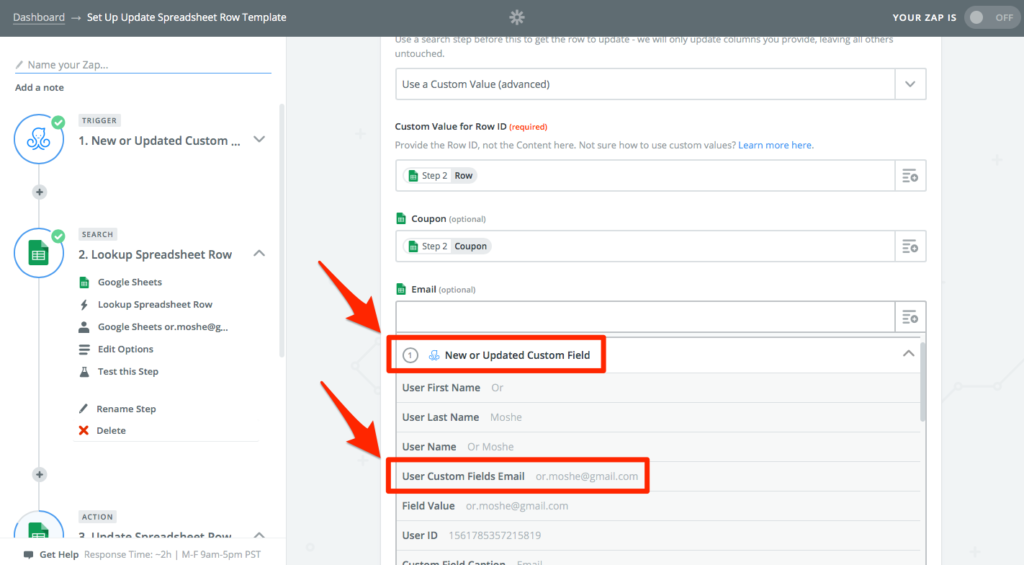Select User First Name Or
Viewport: 1024px width, 565px height.
[658, 388]
